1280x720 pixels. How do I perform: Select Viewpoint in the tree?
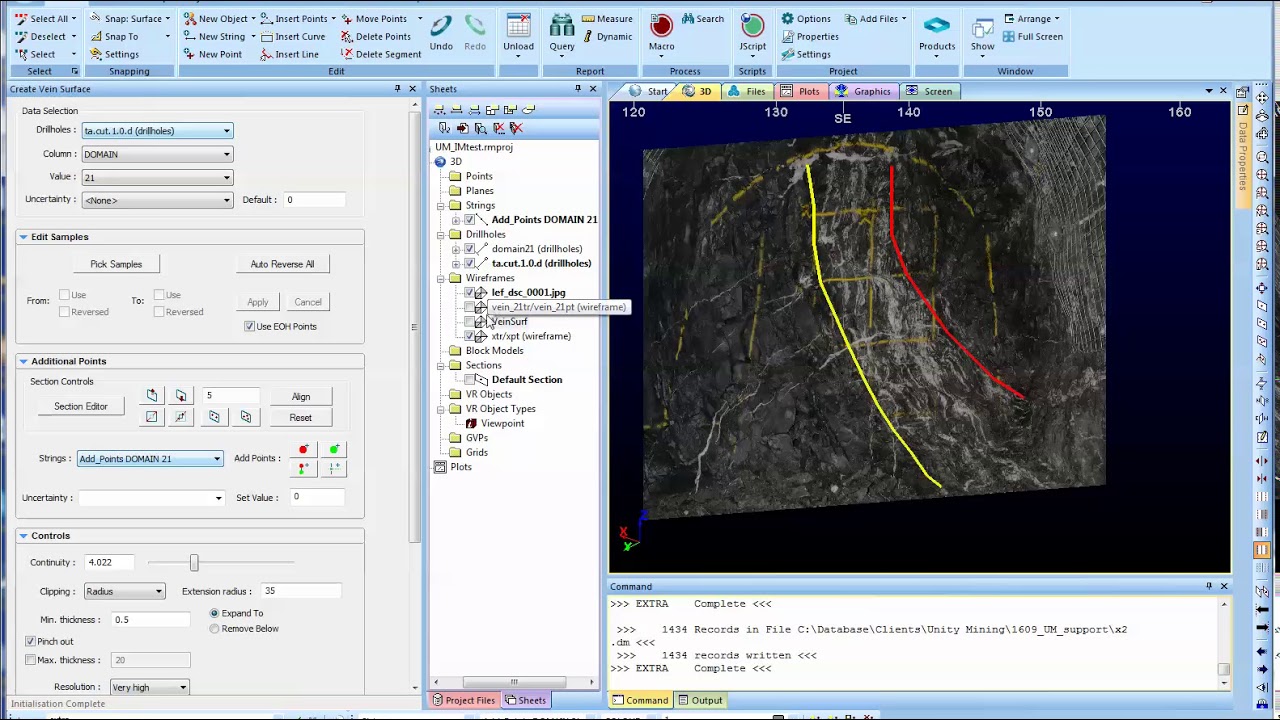coord(502,424)
